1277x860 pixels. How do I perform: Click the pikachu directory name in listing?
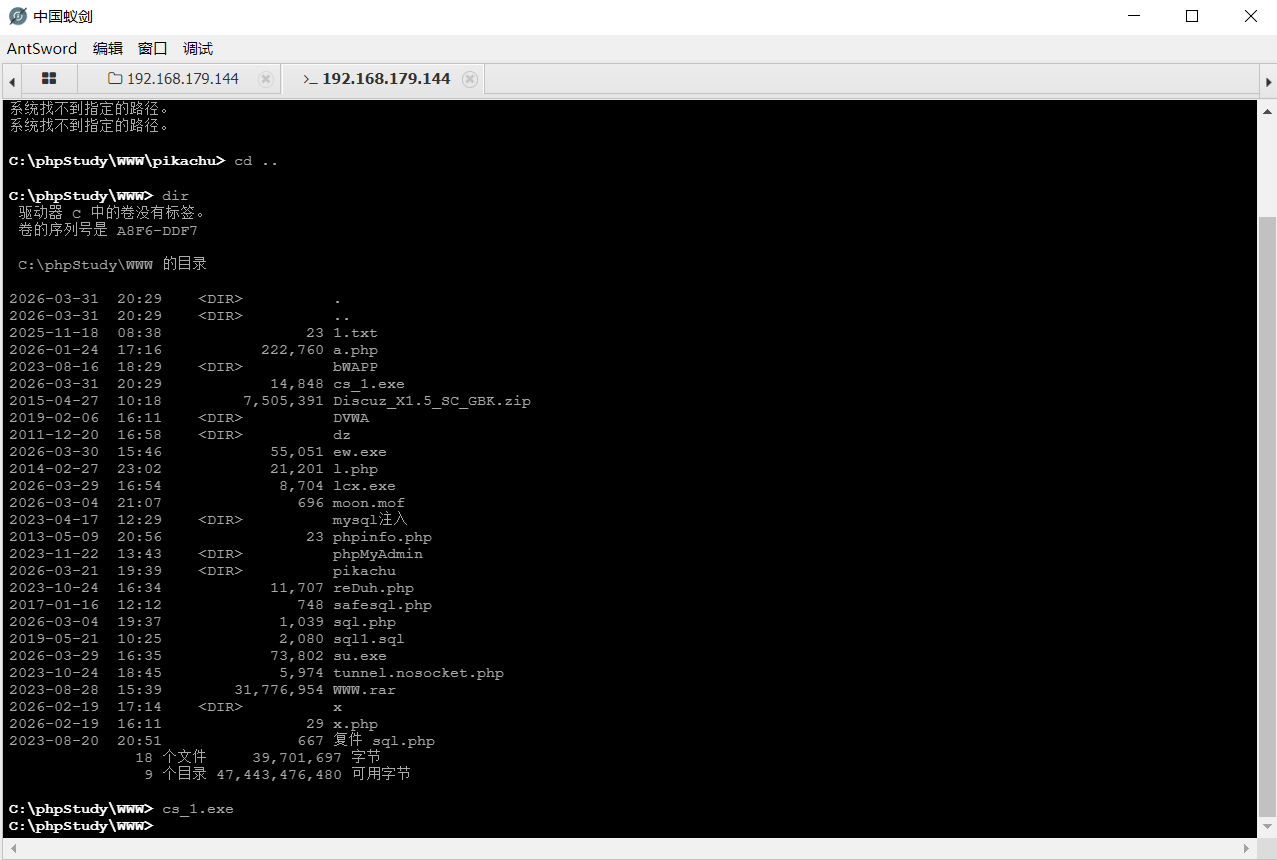tap(364, 571)
